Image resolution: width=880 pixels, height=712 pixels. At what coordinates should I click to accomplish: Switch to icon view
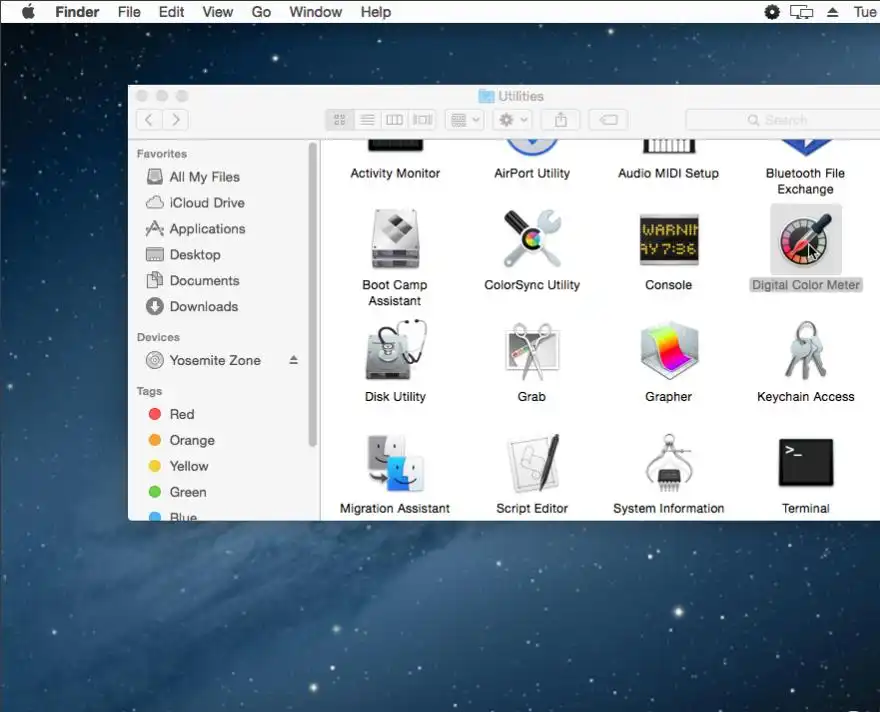[340, 120]
